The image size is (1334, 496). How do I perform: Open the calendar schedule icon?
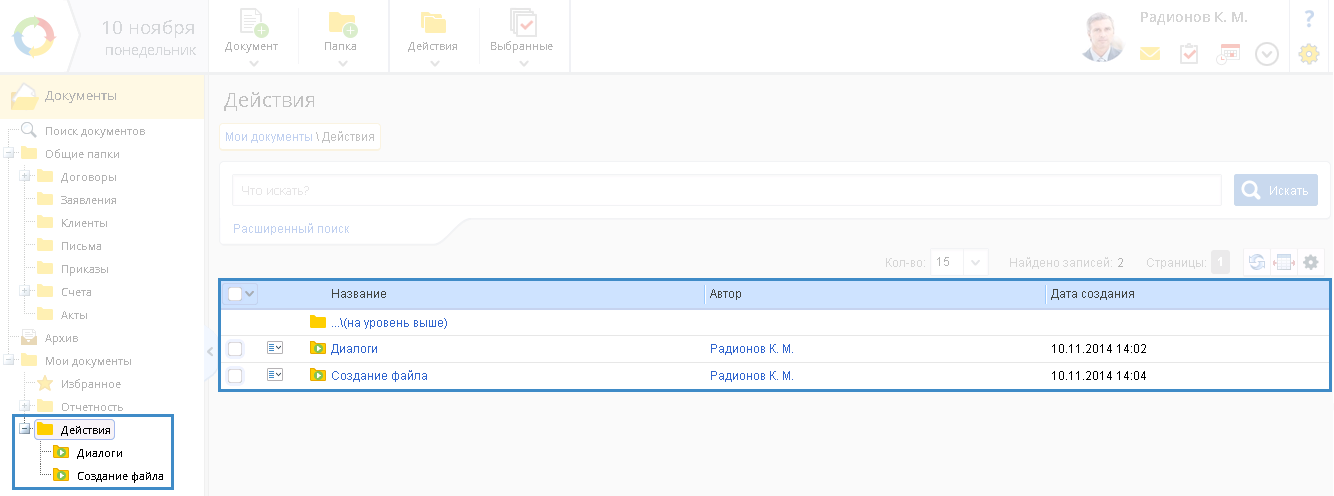coord(1228,54)
